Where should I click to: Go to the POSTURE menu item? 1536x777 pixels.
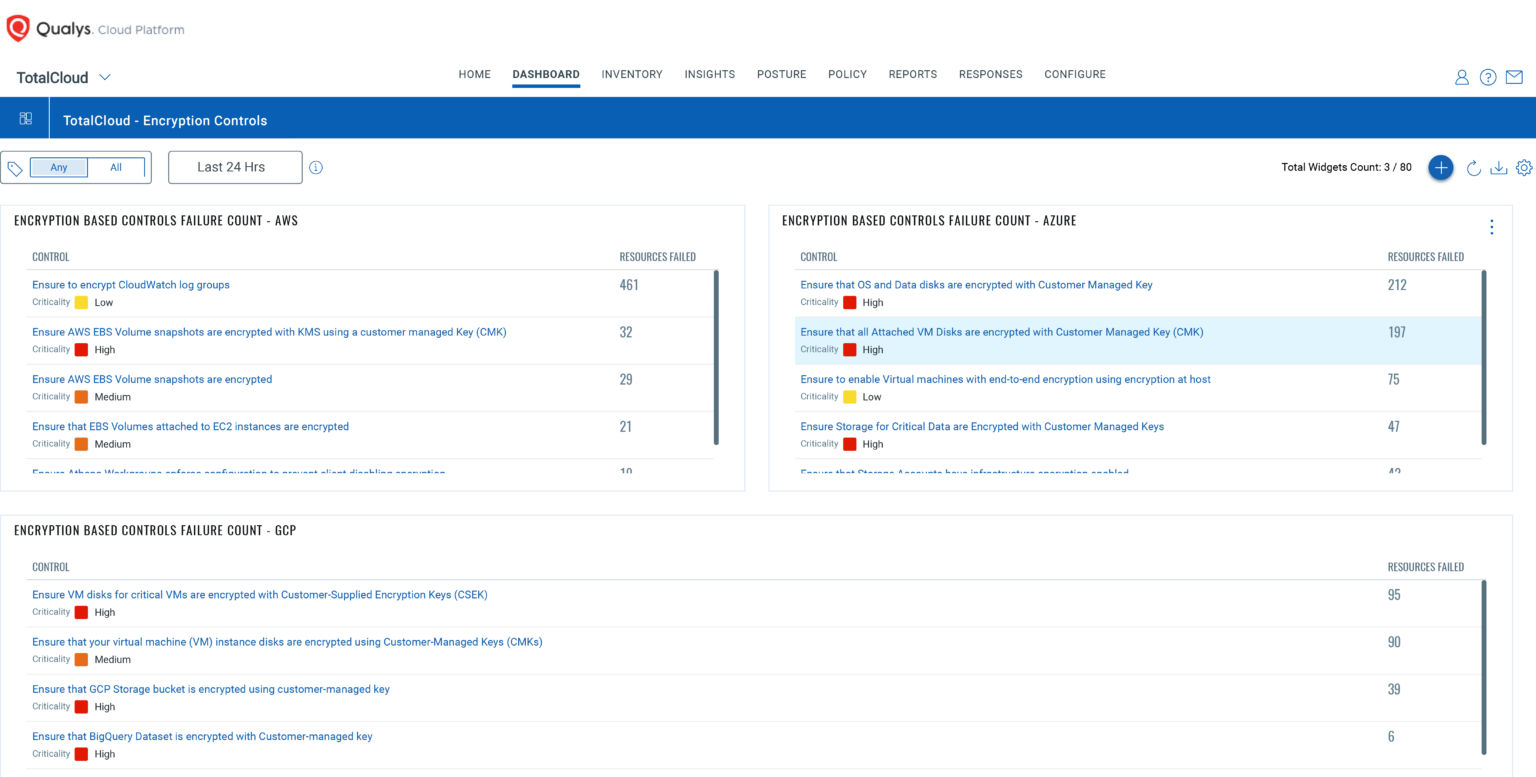781,74
